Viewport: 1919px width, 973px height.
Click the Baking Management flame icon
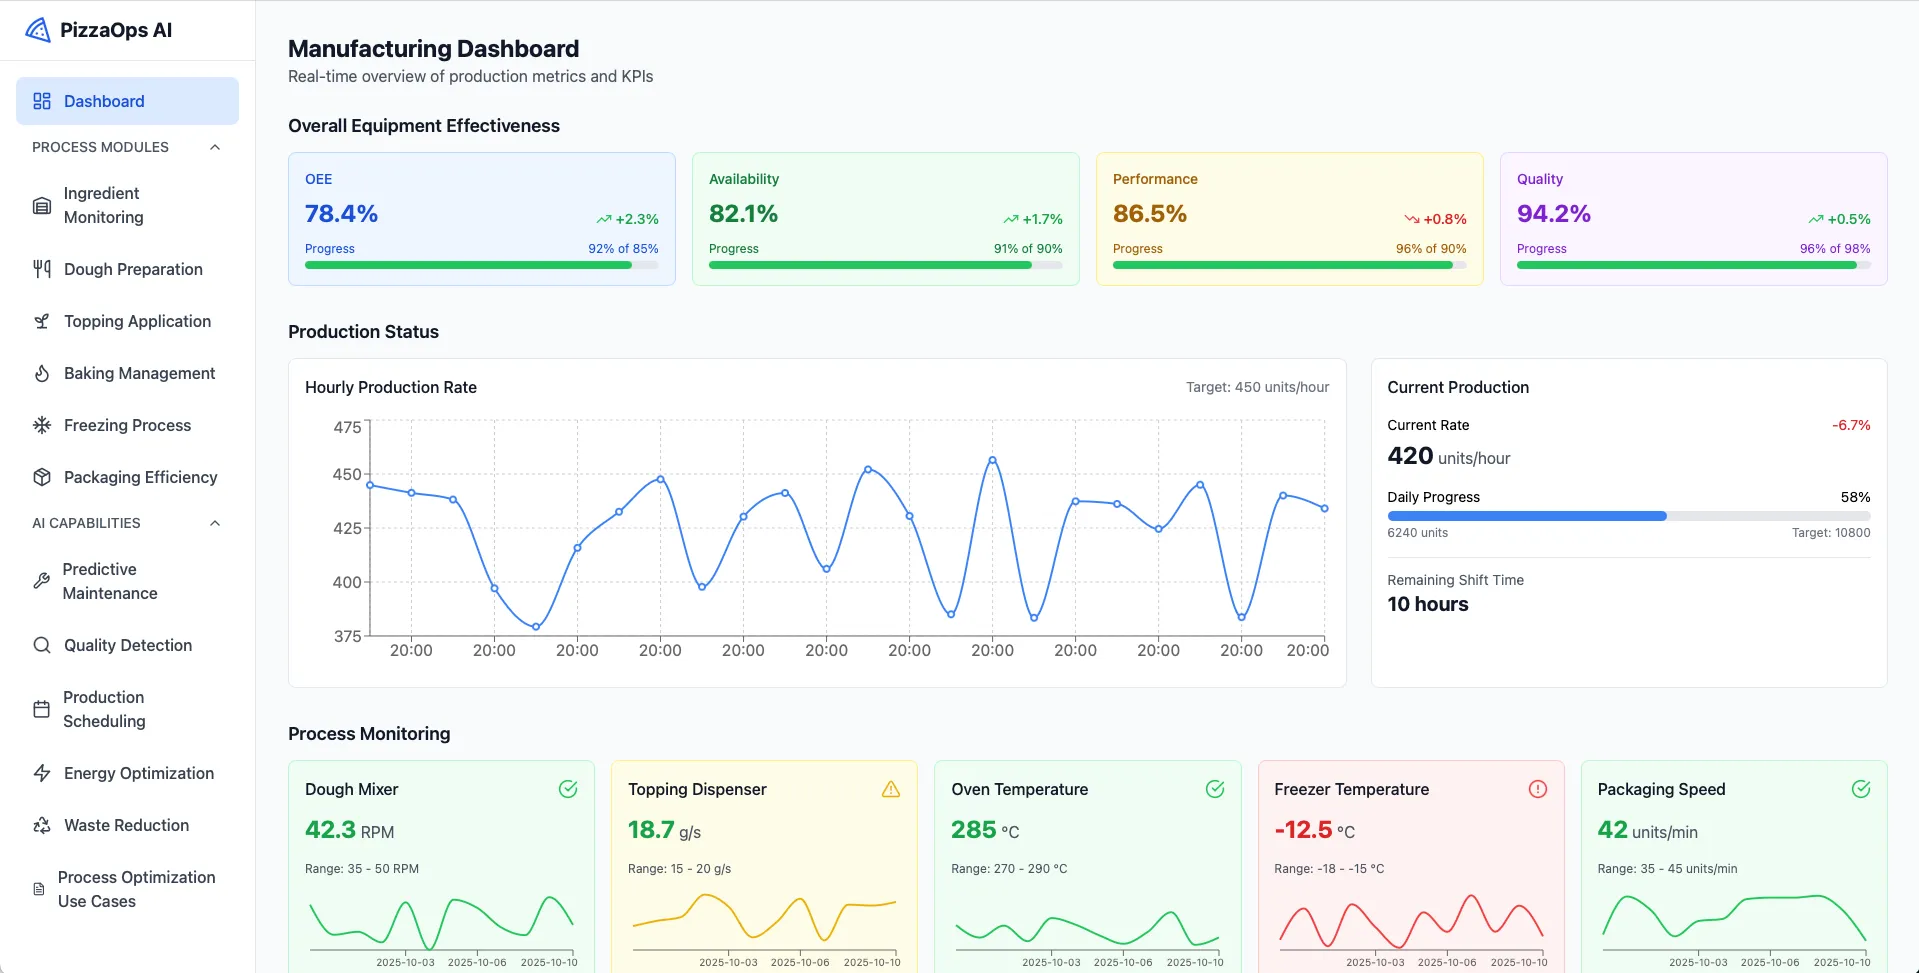click(42, 373)
